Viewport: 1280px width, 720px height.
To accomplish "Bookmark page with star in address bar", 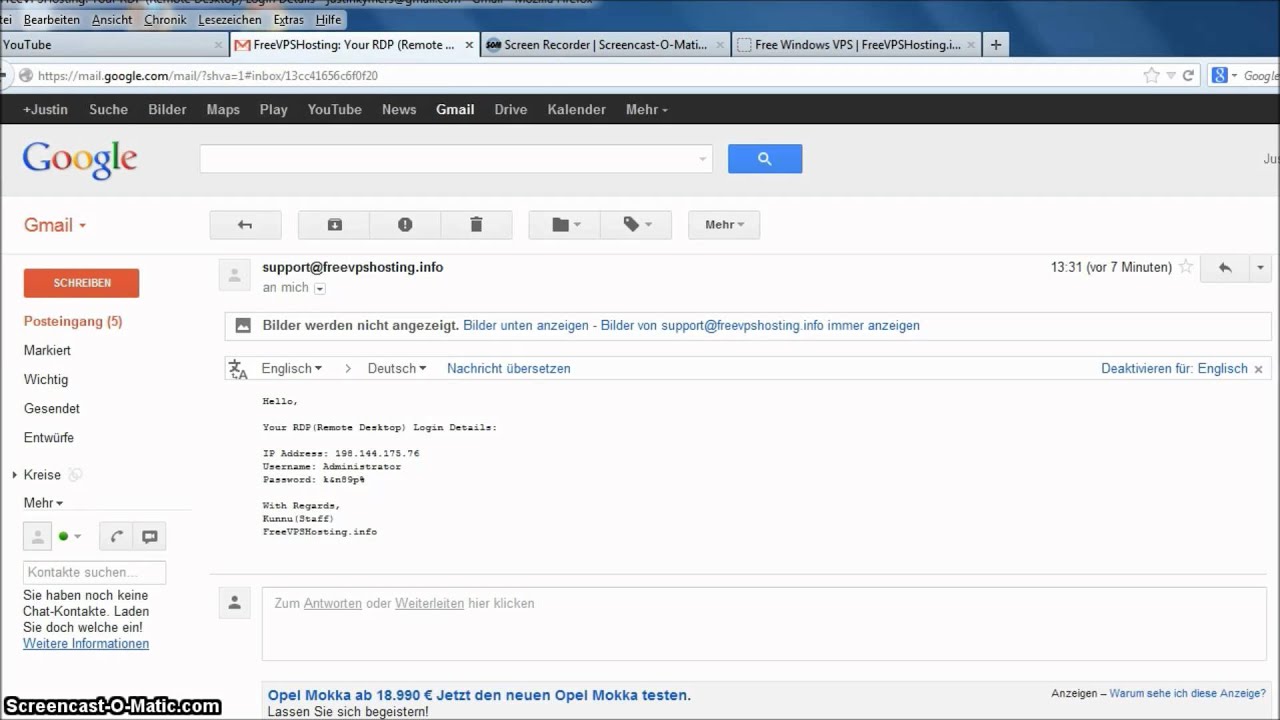I will click(1151, 75).
